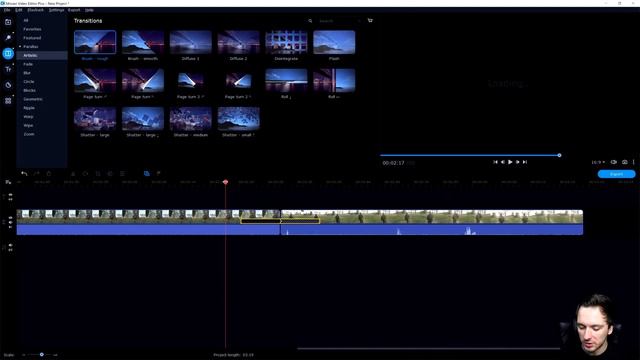
Task: Select the Shatter - medium transition thumbnail
Action: tap(191, 119)
